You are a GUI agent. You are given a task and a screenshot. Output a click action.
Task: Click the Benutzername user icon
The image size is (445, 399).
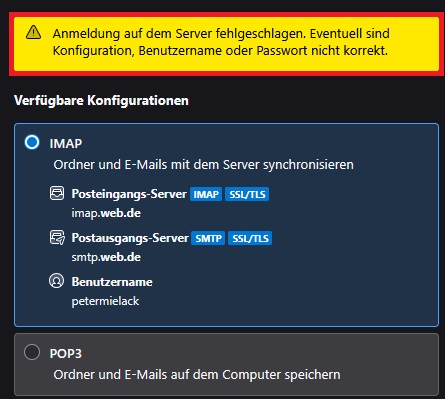point(57,281)
